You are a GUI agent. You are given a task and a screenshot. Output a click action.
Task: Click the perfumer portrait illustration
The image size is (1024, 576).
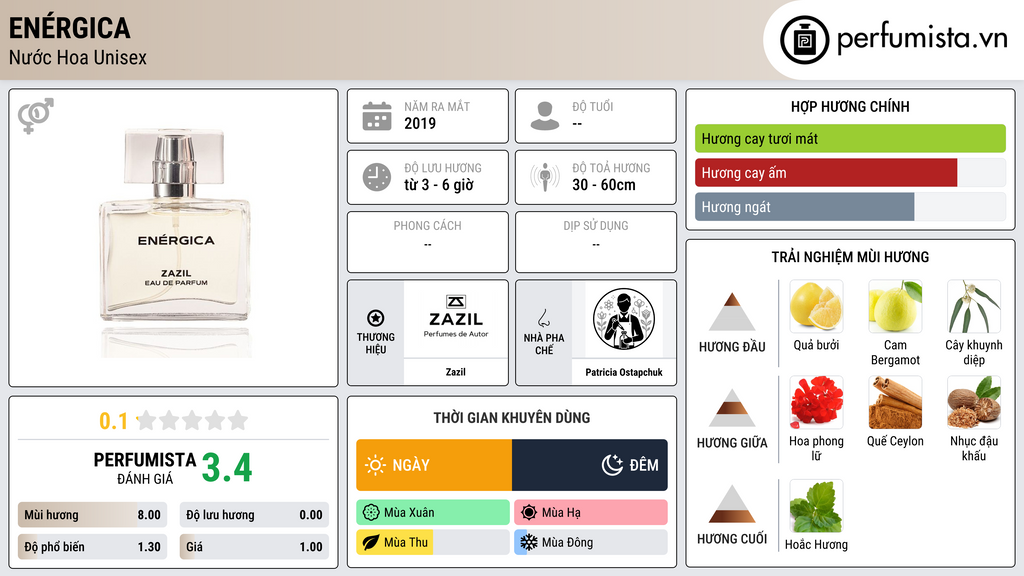(x=624, y=319)
